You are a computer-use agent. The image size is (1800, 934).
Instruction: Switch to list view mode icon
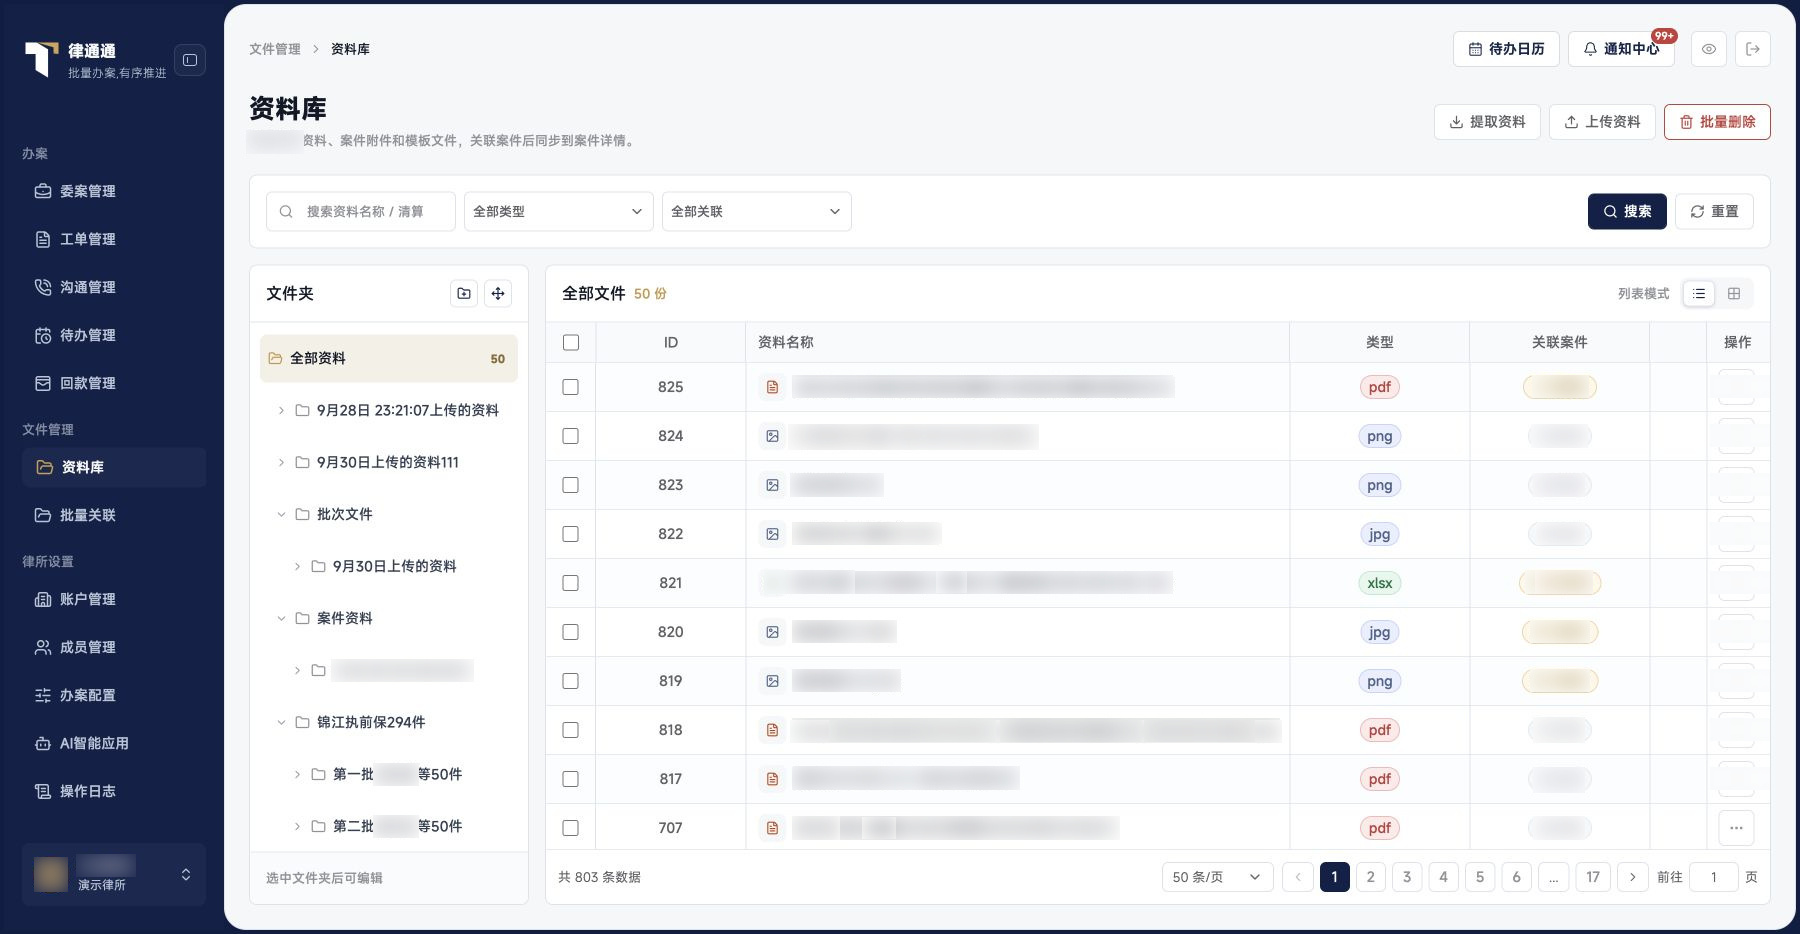[1699, 293]
